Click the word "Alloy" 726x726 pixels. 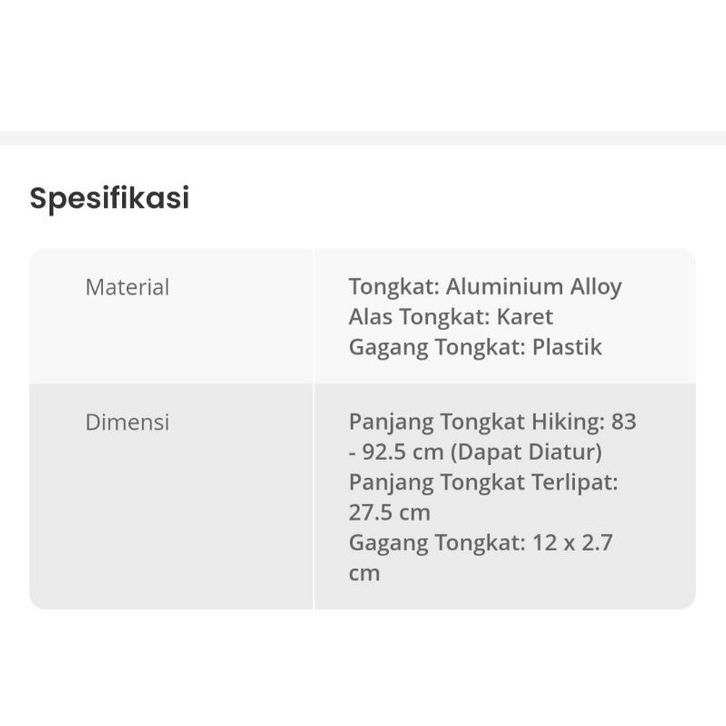(x=595, y=287)
